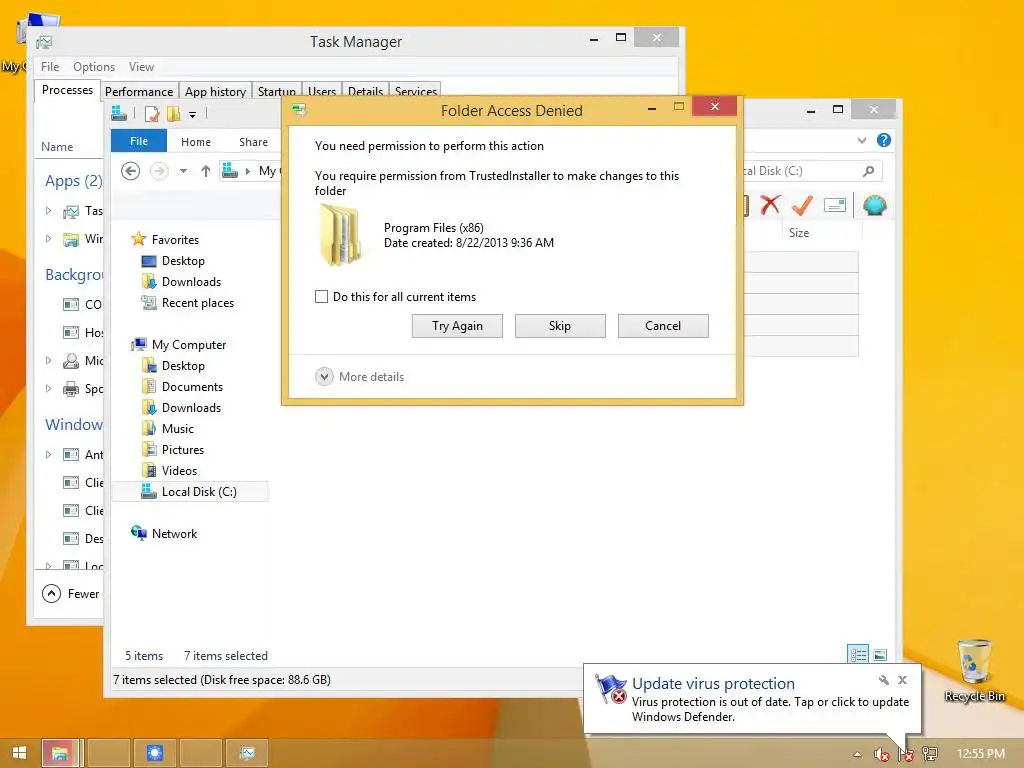1024x768 pixels.
Task: Click the Program Files (x86) folder icon
Action: pyautogui.click(x=340, y=235)
